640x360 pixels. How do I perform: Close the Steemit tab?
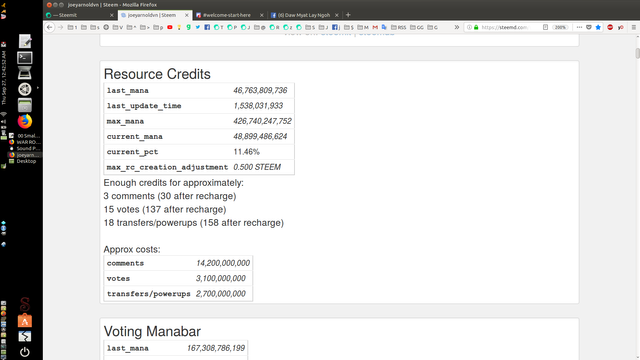pyautogui.click(x=111, y=15)
